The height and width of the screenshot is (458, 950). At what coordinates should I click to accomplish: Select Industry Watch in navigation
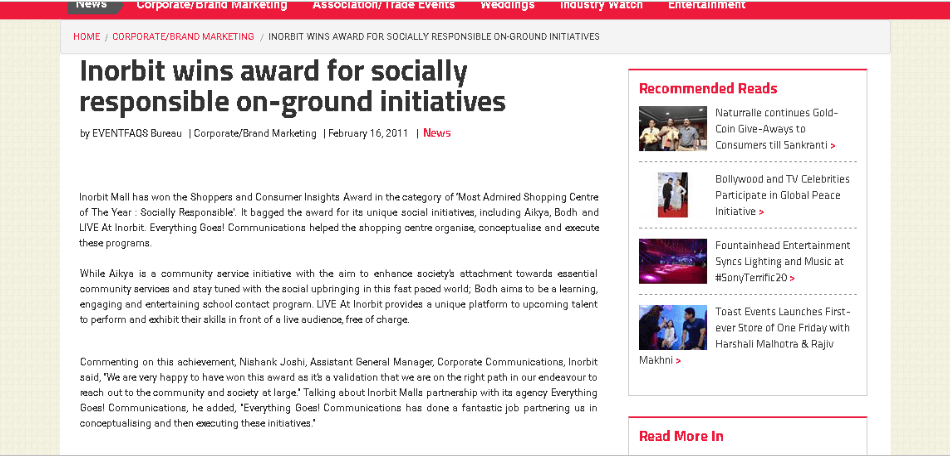tap(601, 5)
